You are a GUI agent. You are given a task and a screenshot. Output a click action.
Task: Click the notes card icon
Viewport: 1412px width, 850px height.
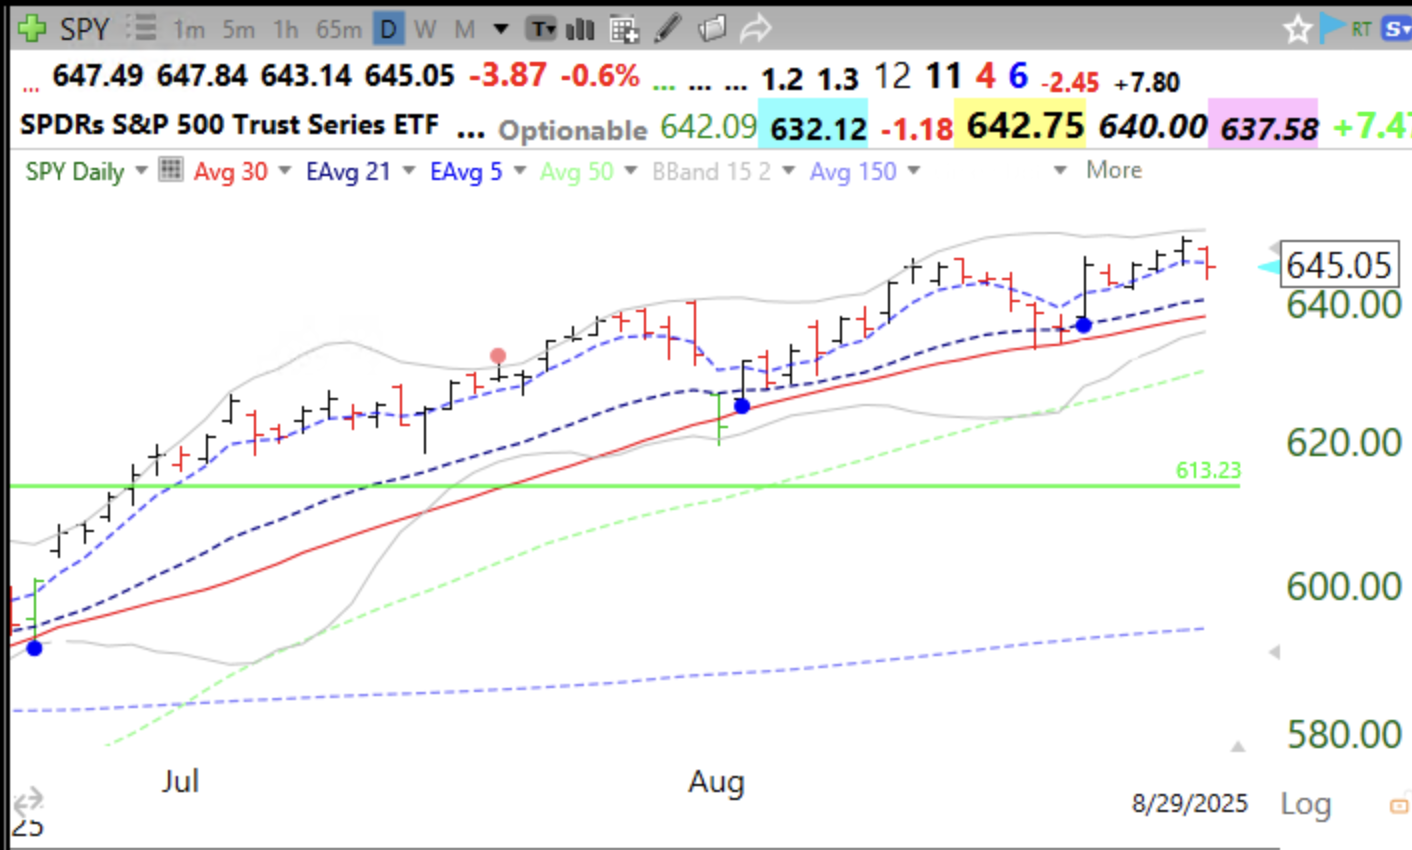[x=711, y=29]
